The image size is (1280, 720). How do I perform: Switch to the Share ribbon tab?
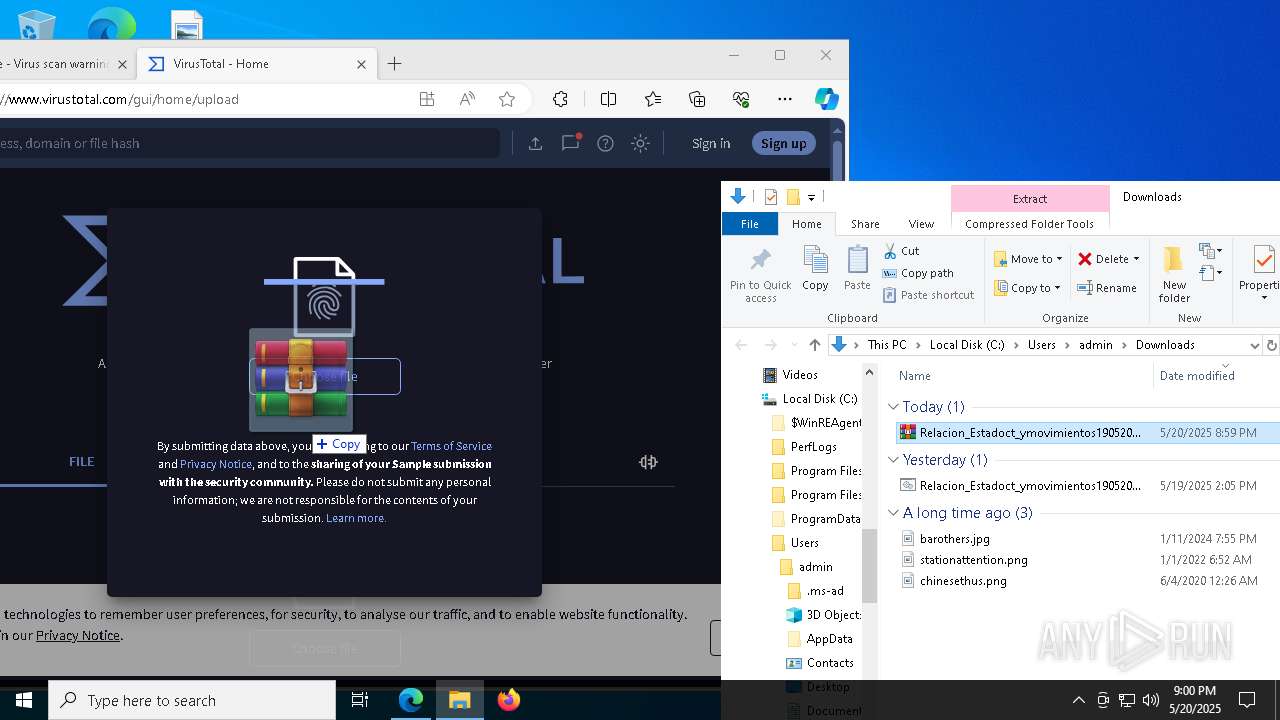[865, 224]
